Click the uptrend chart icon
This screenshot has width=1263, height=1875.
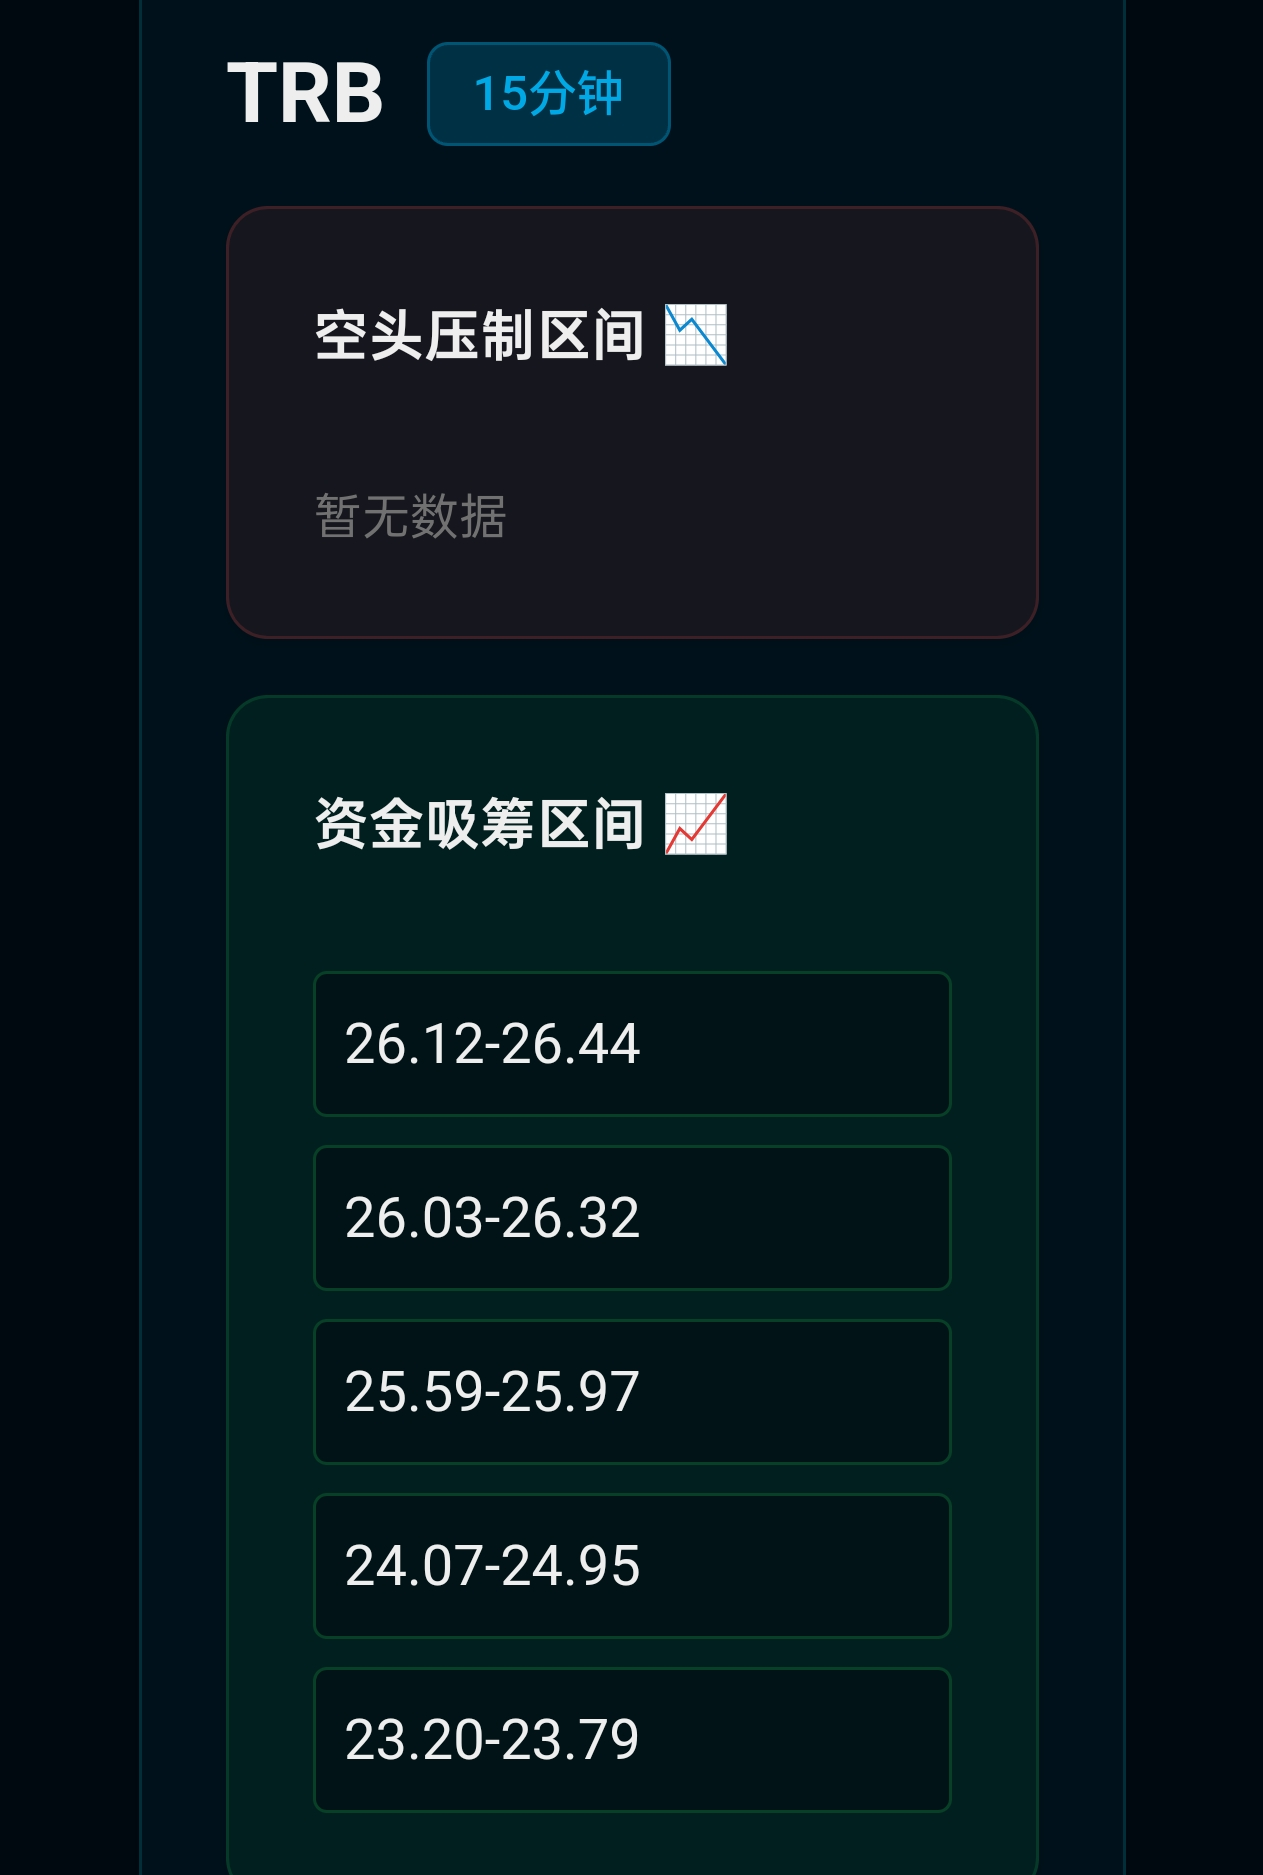(x=696, y=824)
